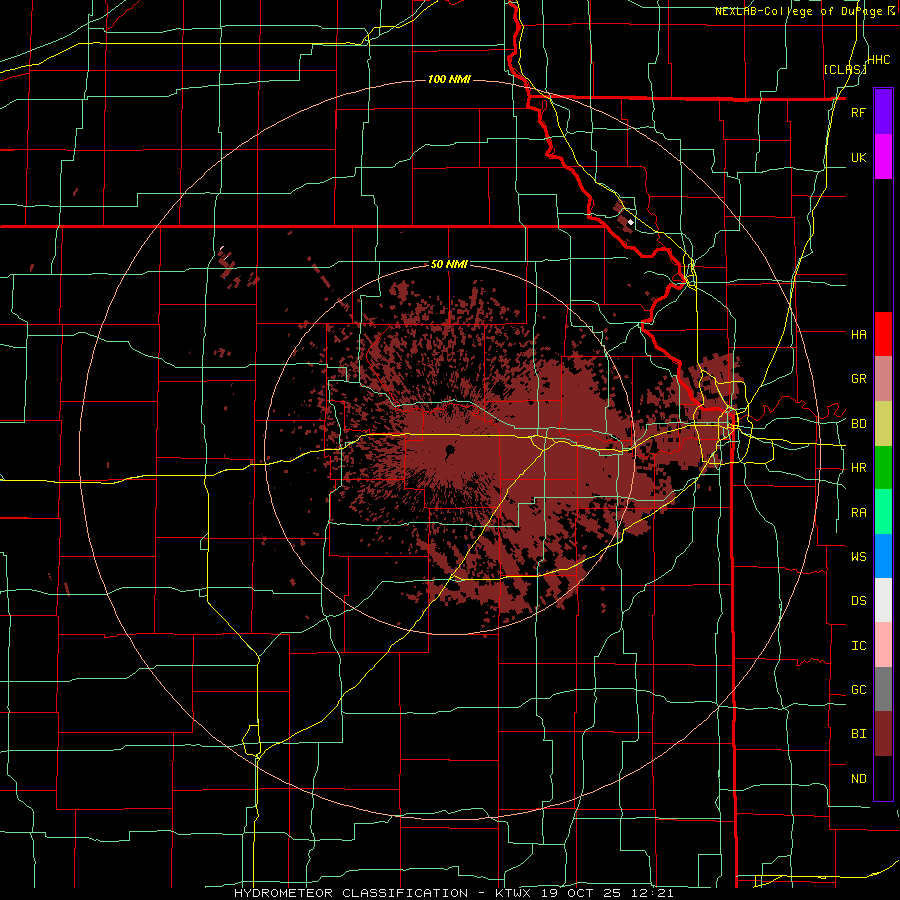This screenshot has height=900, width=900.
Task: Click the purple RF color swatch in legend
Action: (883, 112)
